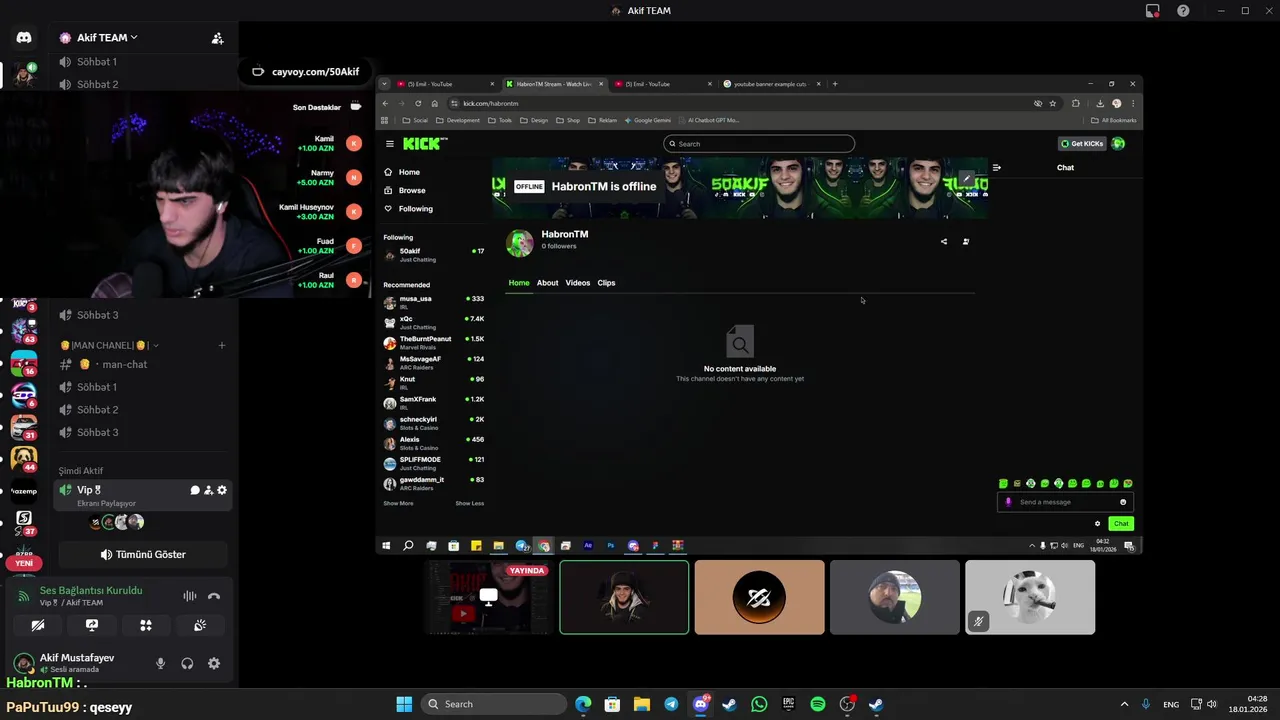This screenshot has height=720, width=1280.
Task: Launch a Discord activity
Action: (146, 625)
